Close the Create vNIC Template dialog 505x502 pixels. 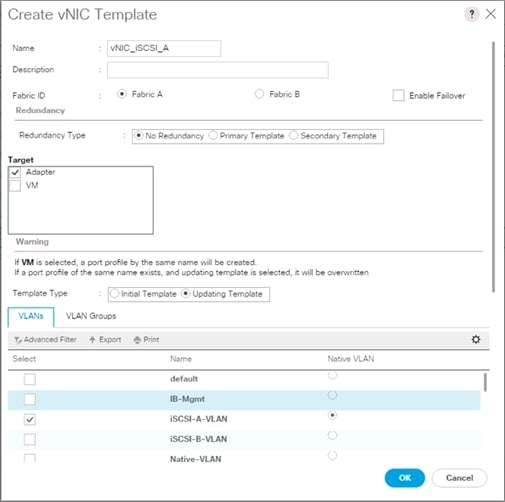point(491,14)
